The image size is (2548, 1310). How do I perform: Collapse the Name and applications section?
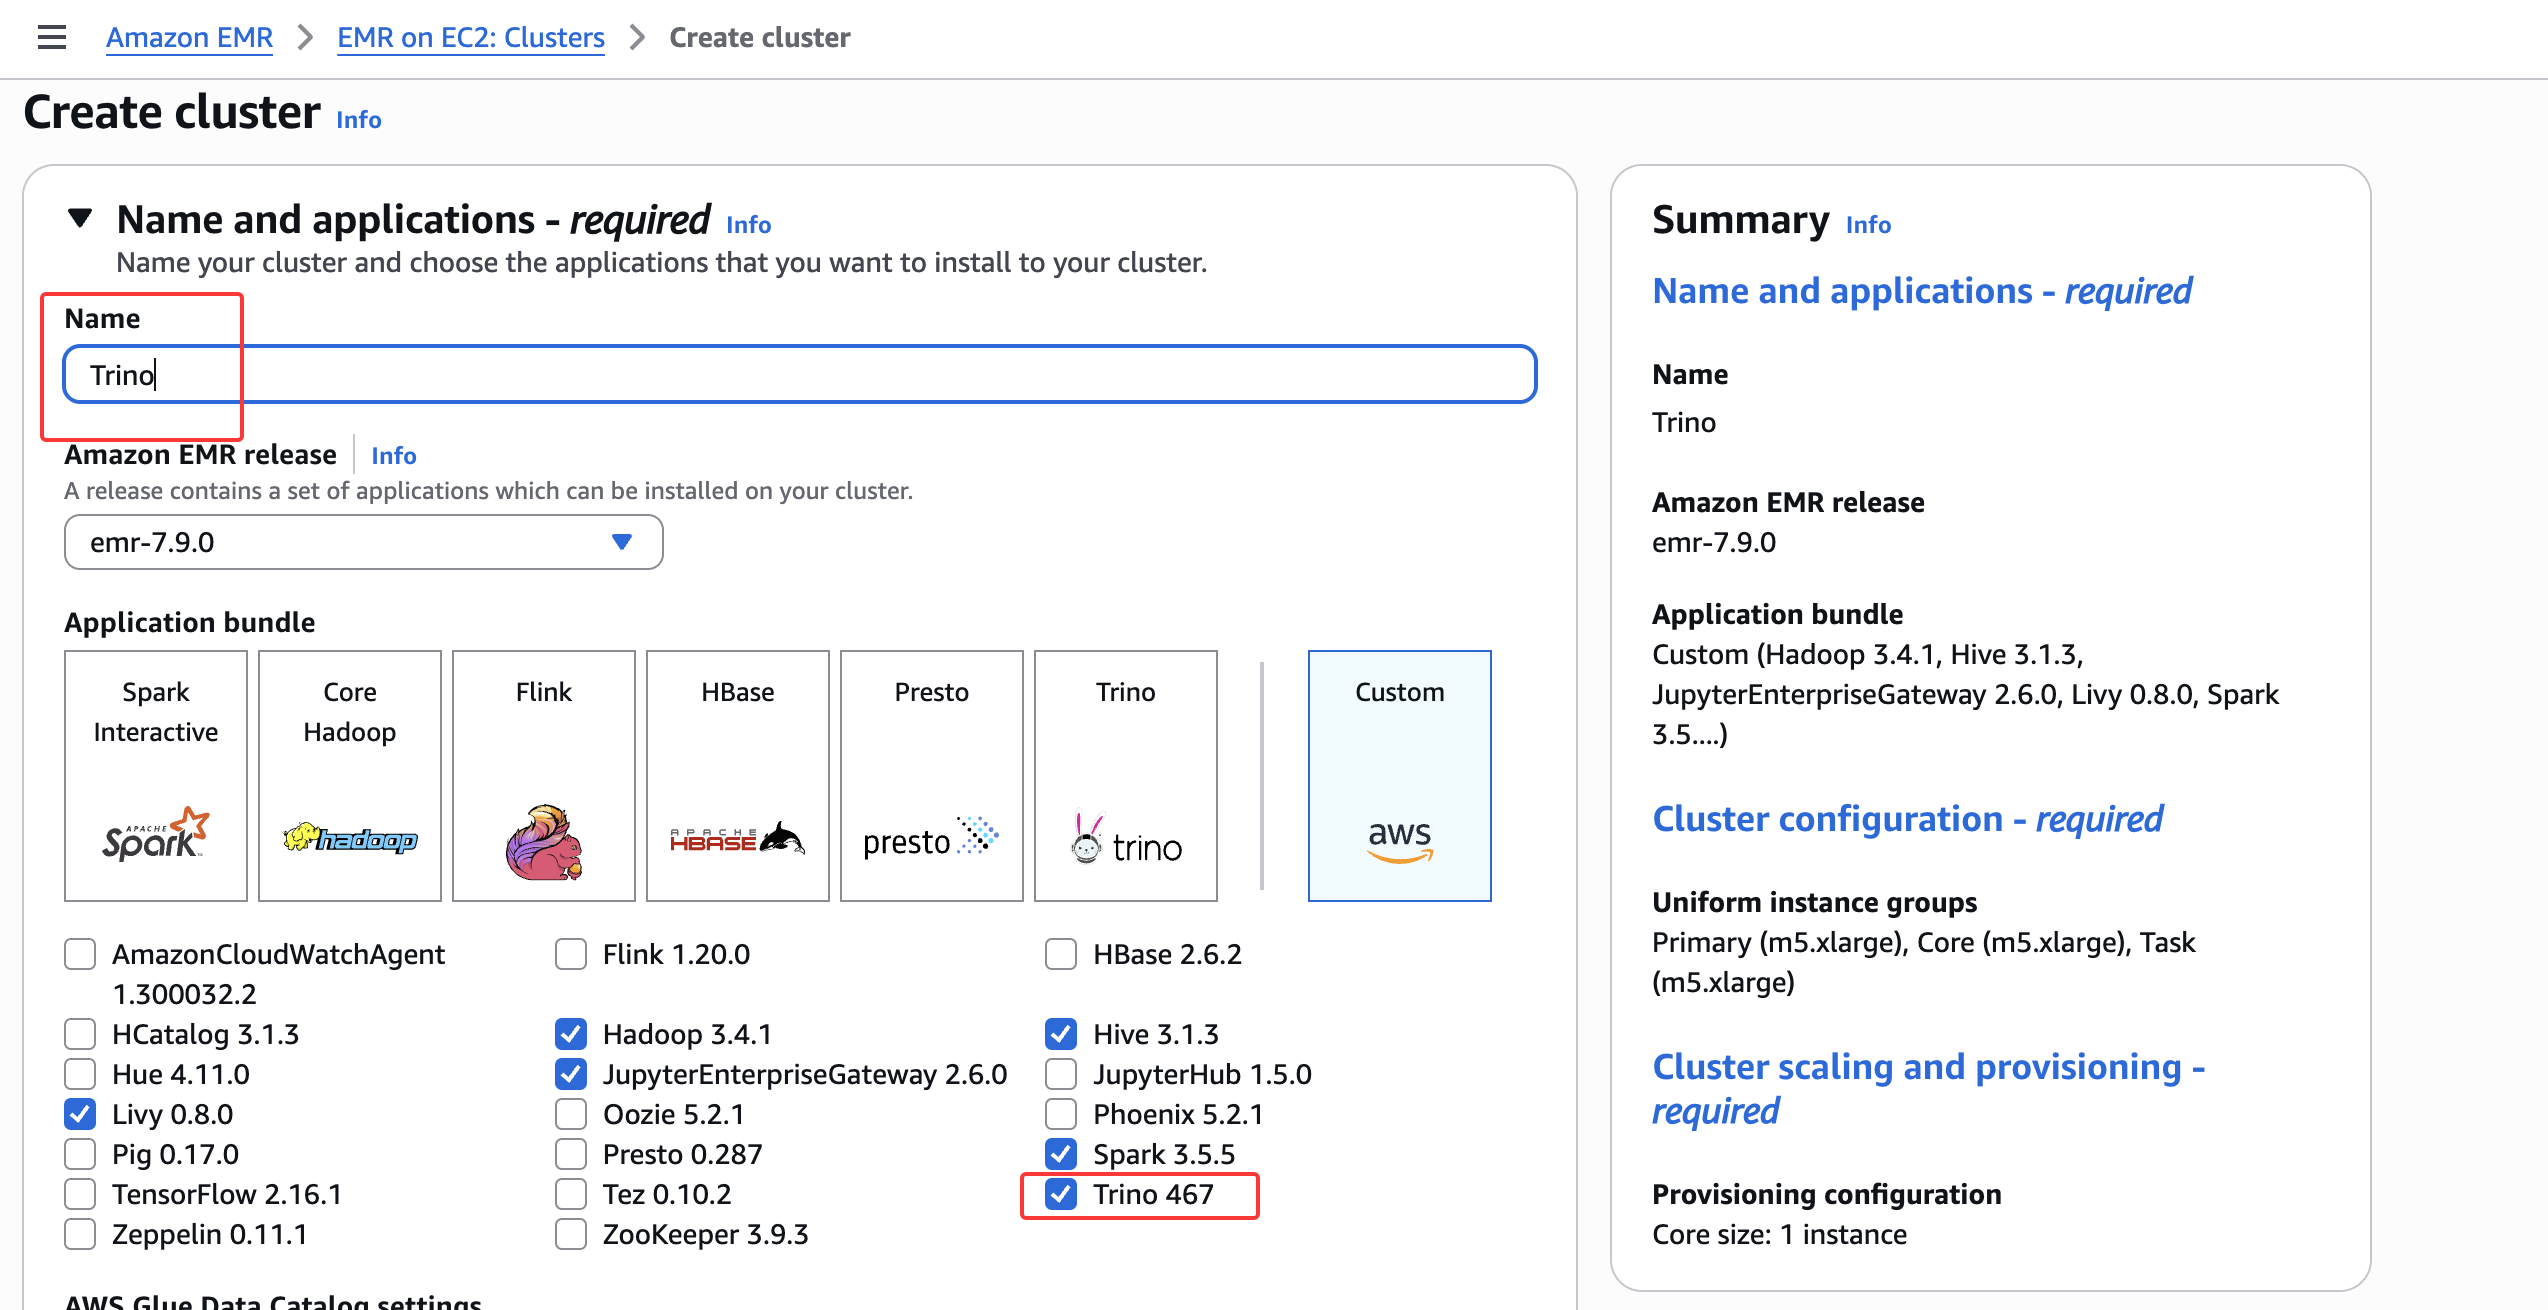80,218
